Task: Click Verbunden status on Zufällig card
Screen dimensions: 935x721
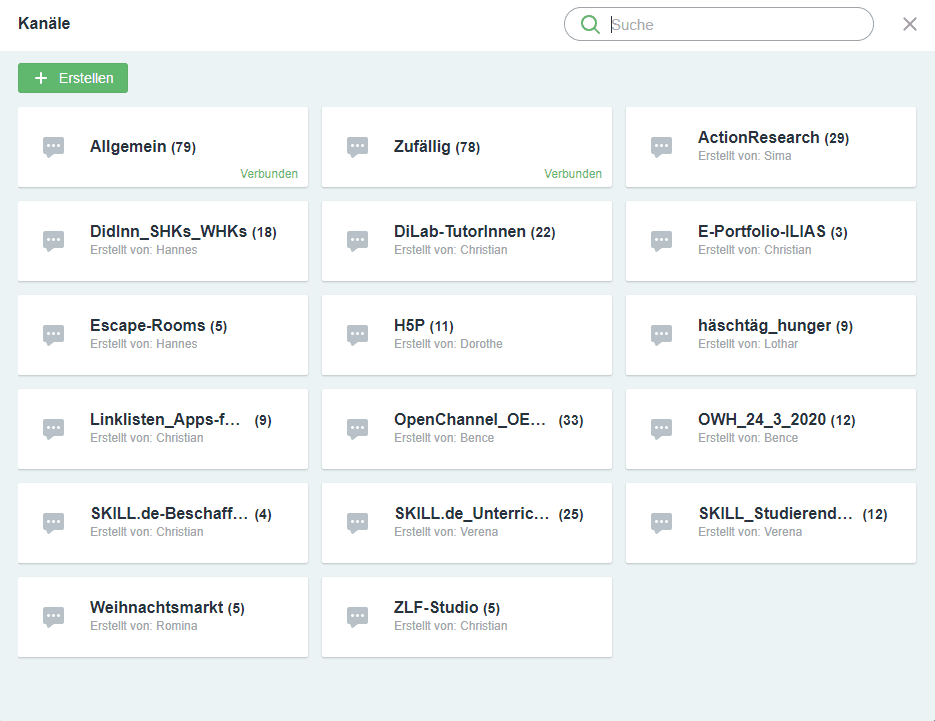Action: click(573, 174)
